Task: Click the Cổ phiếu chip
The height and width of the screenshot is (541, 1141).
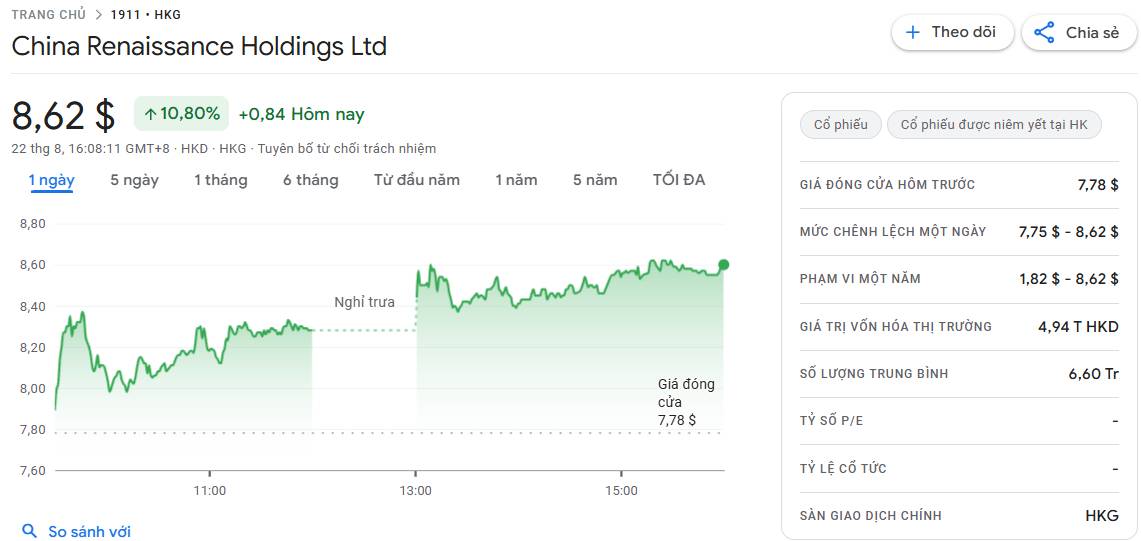Action: [x=840, y=125]
